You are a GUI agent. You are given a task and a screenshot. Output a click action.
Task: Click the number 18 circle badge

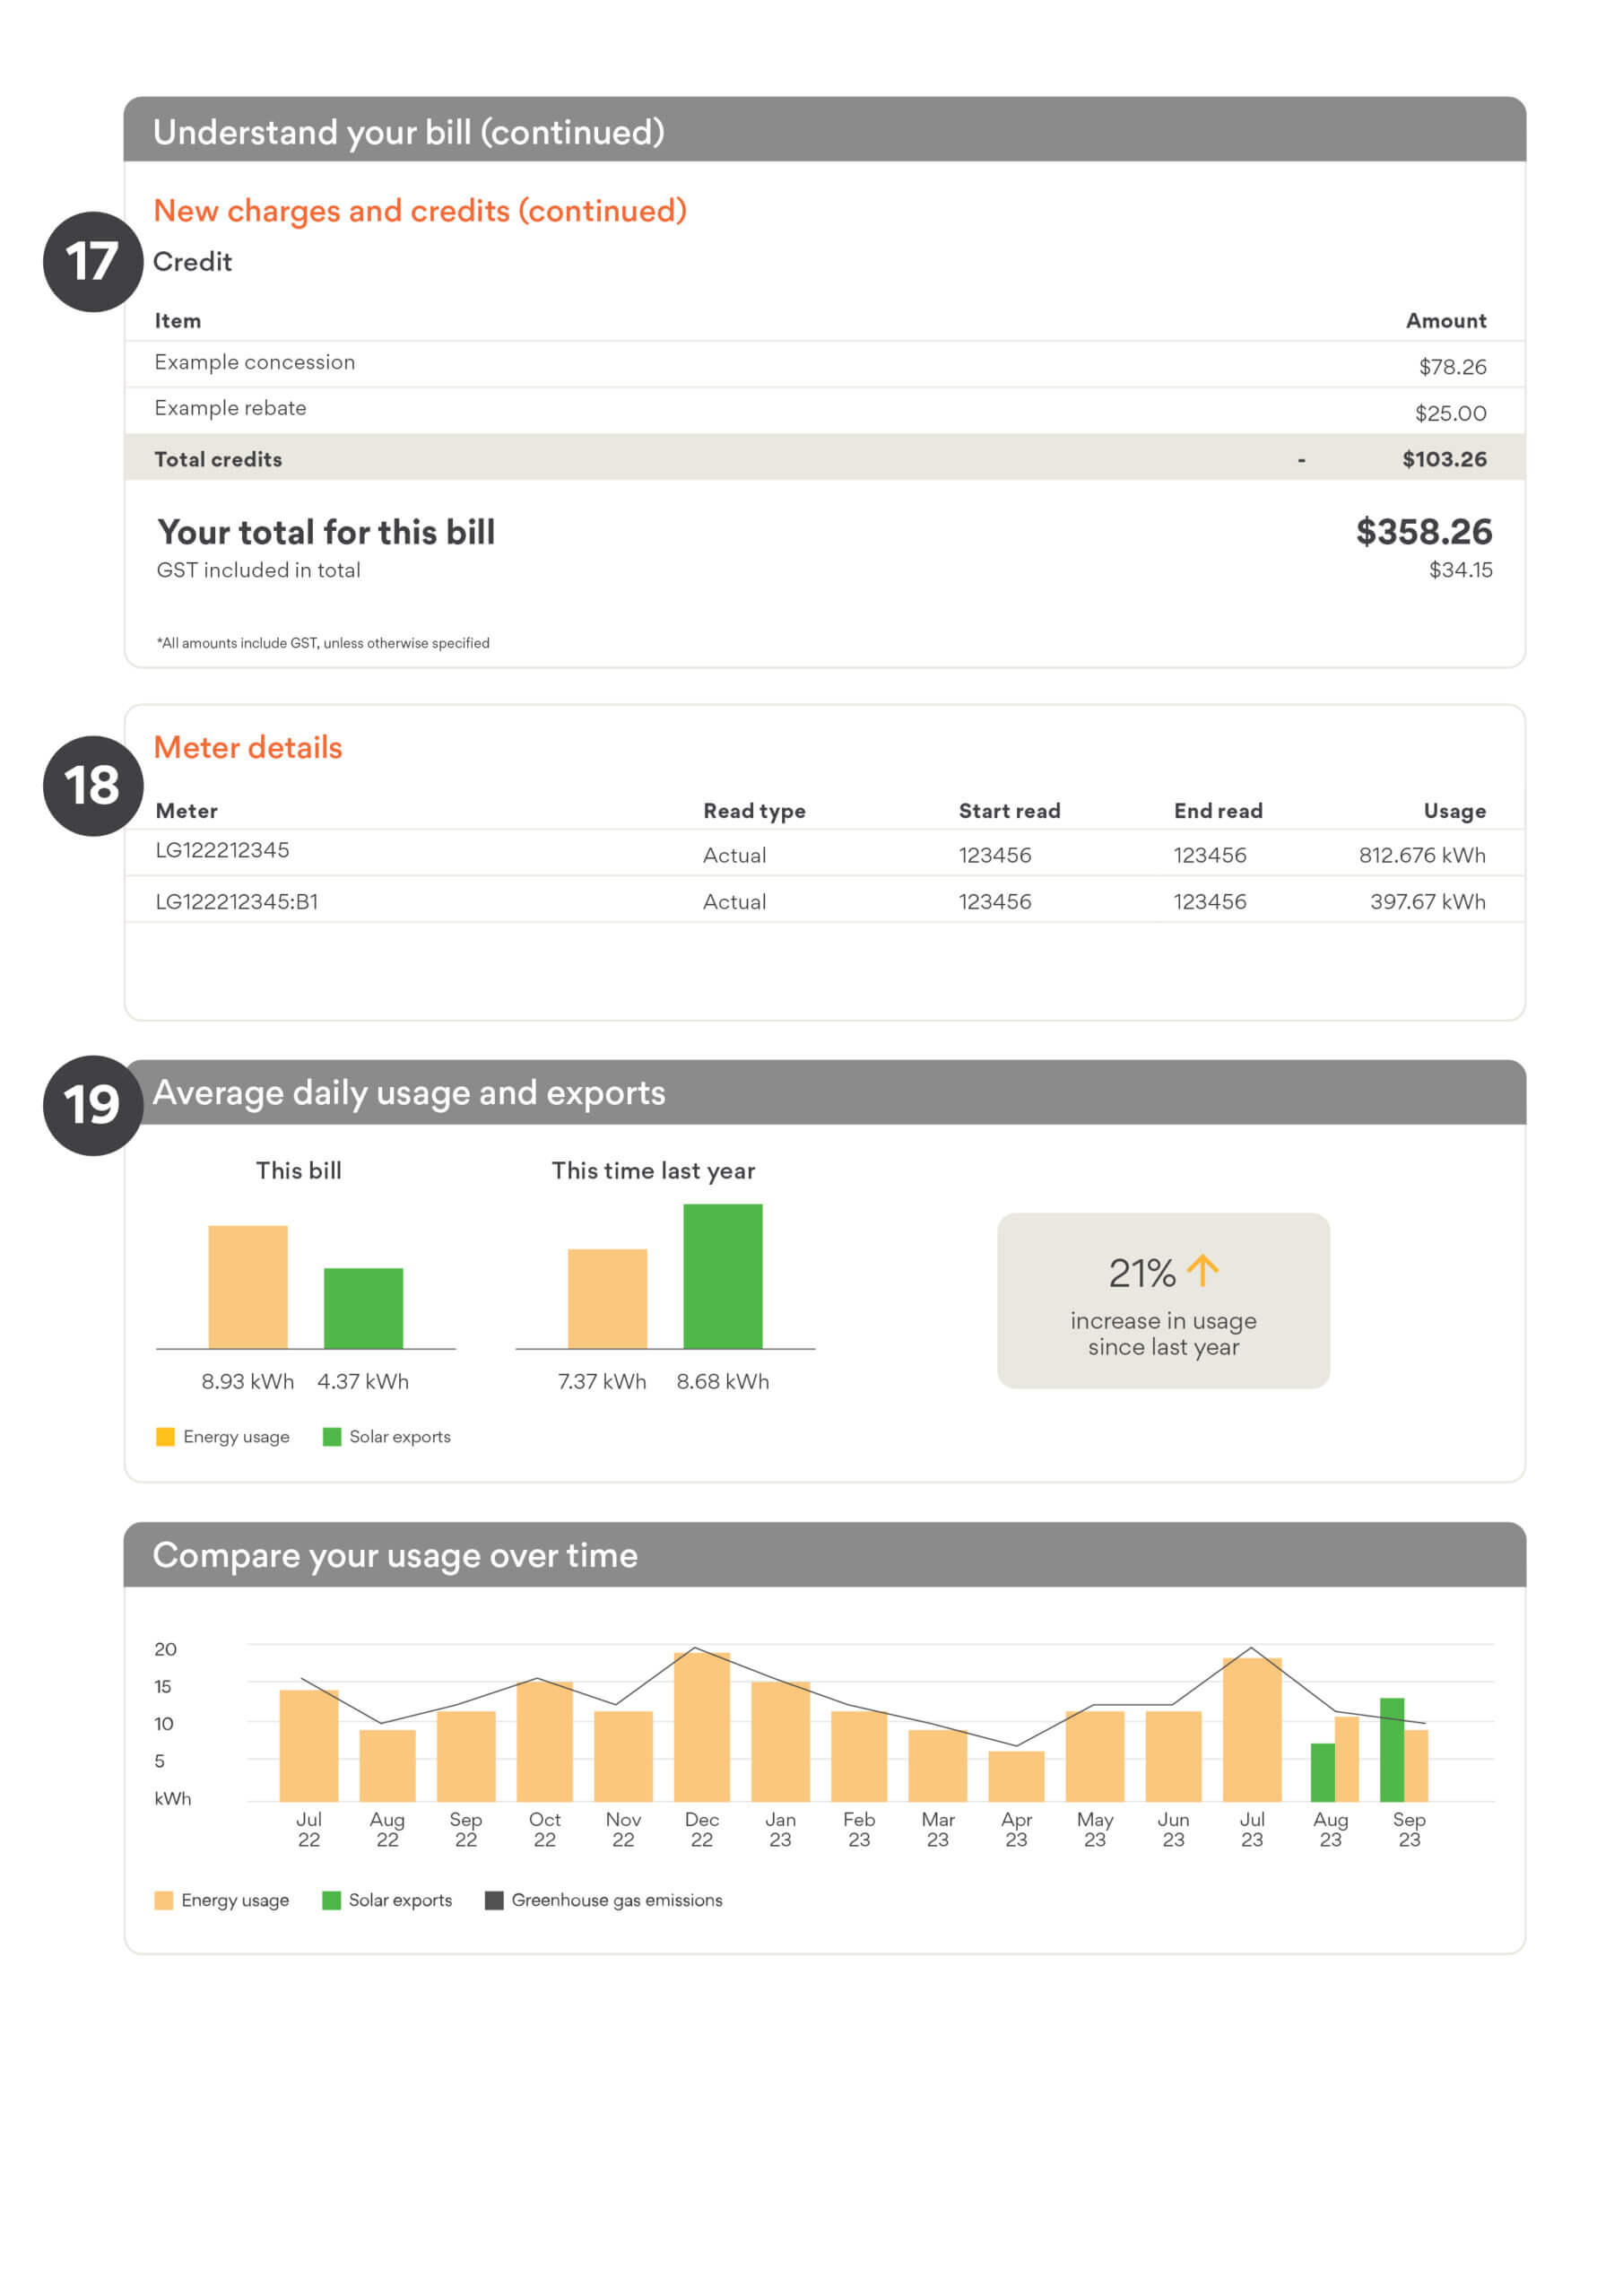92,785
